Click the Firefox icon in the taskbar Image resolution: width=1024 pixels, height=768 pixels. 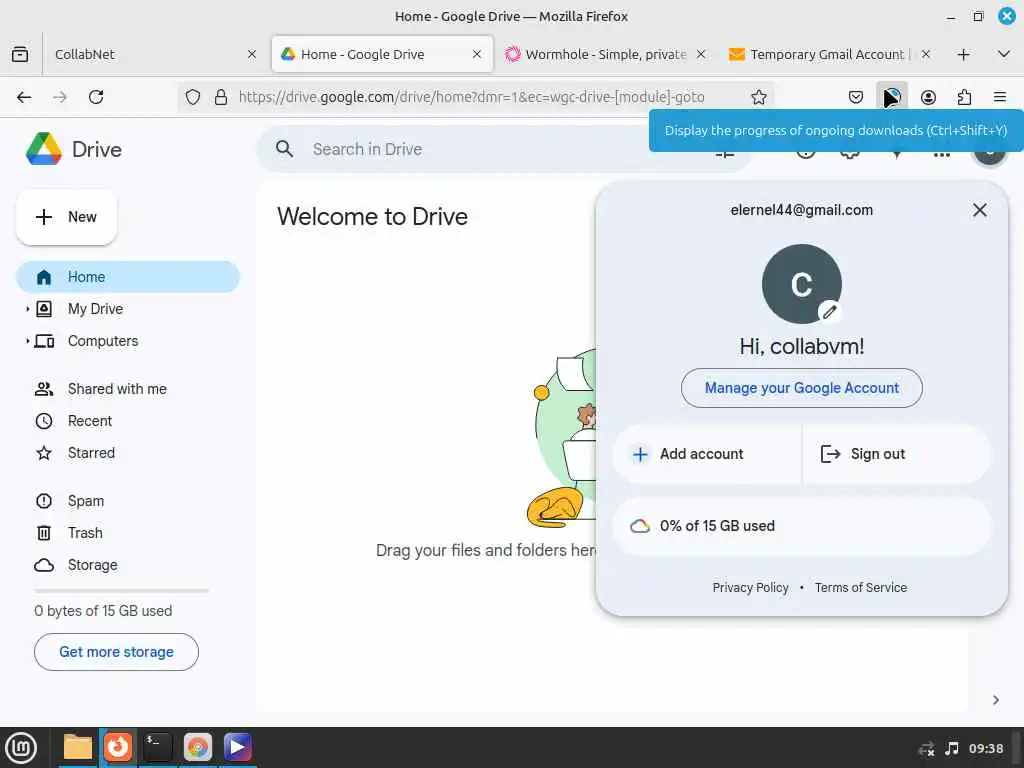tap(118, 747)
